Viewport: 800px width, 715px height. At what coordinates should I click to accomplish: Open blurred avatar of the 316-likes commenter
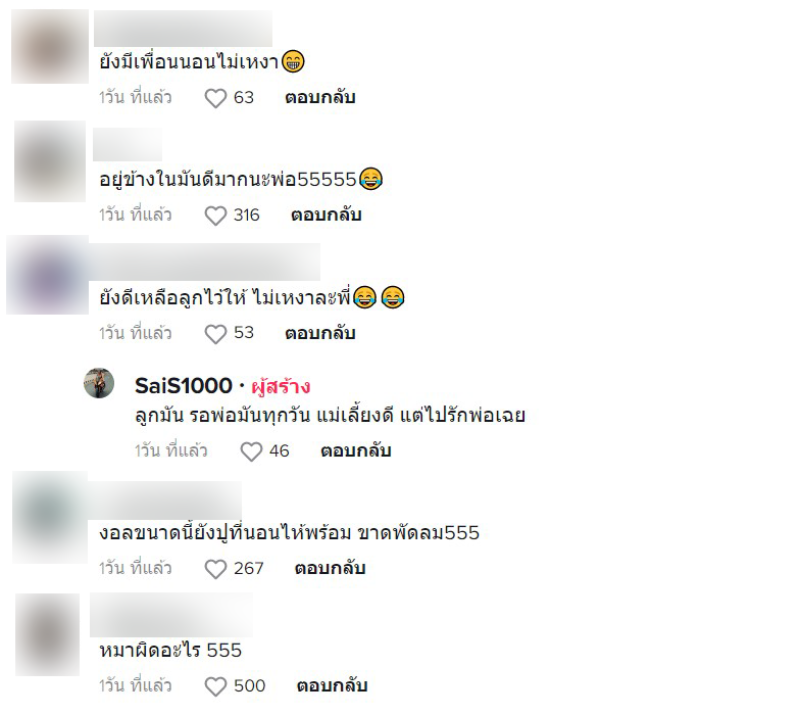(50, 161)
